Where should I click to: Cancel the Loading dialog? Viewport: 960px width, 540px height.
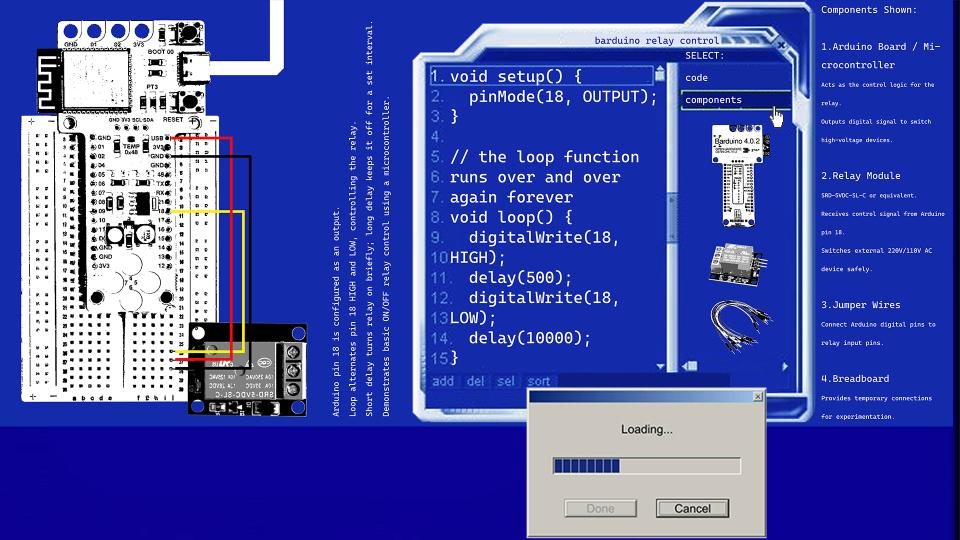tap(691, 508)
